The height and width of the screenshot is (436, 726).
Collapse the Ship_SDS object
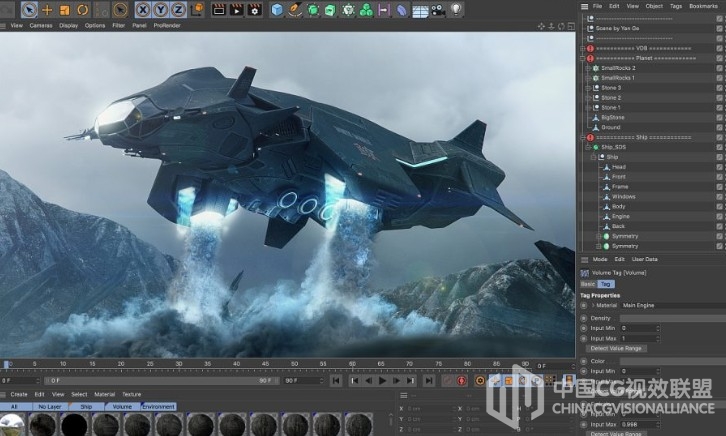(588, 147)
